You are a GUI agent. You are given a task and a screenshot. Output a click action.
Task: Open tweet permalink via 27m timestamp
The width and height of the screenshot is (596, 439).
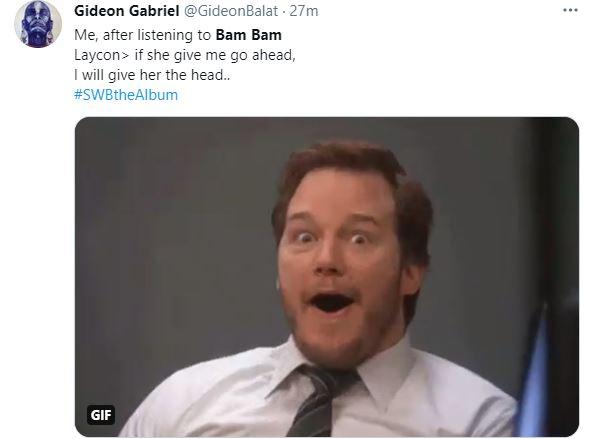point(304,11)
